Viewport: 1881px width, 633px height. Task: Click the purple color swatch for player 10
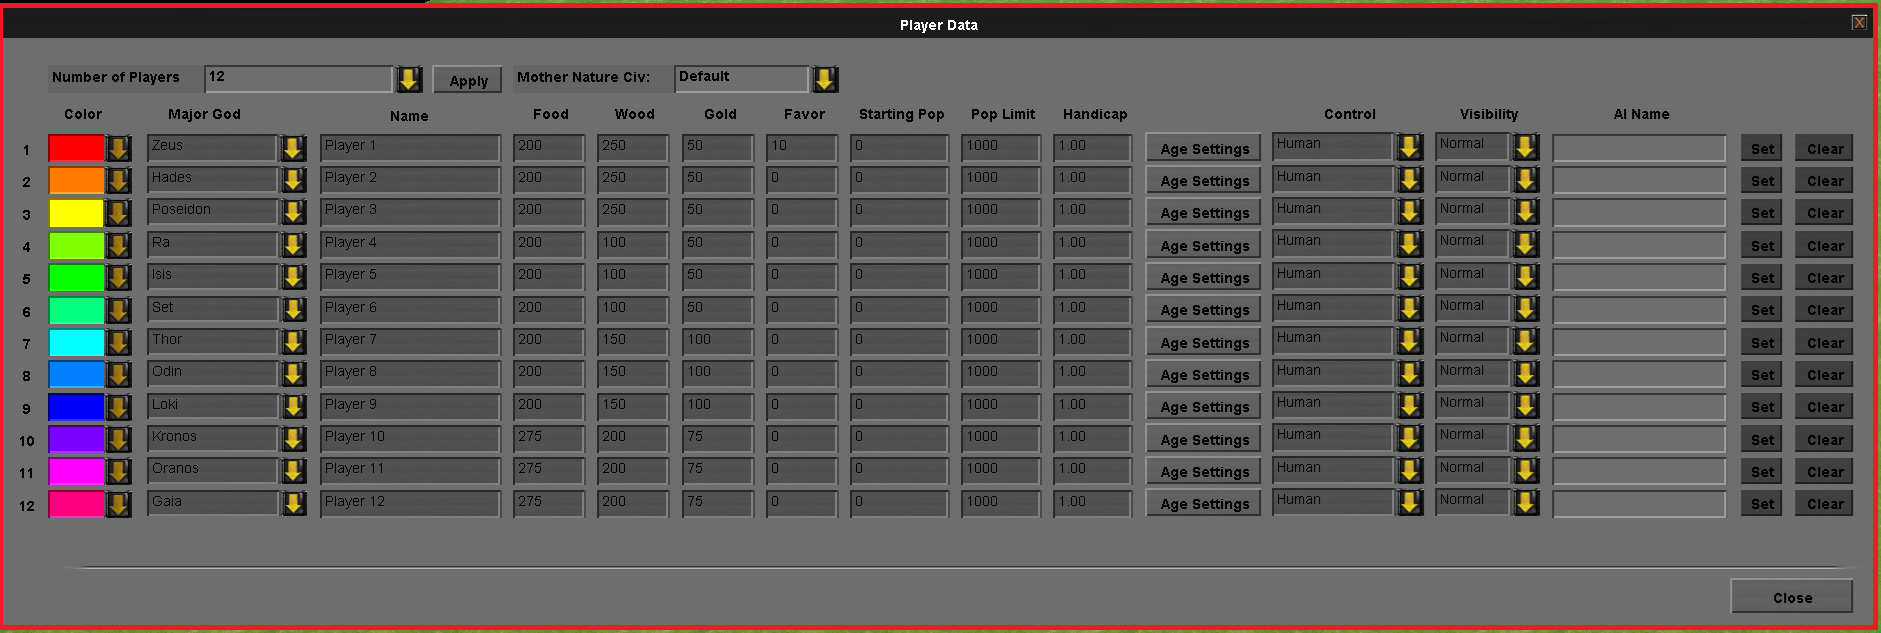pyautogui.click(x=77, y=439)
